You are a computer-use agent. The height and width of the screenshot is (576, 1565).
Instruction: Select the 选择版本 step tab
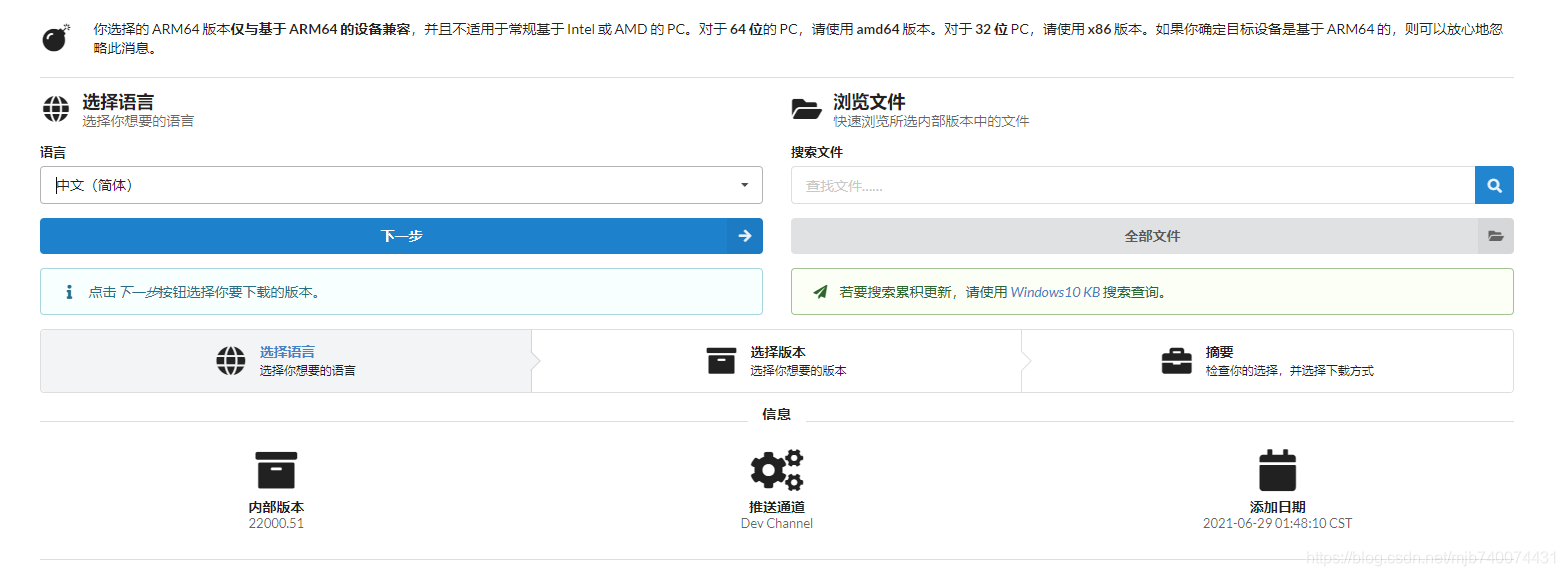(x=777, y=361)
